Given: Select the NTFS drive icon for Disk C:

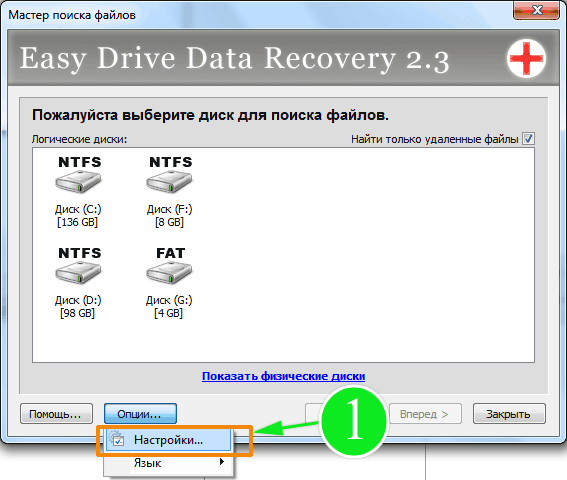Looking at the screenshot, I should pos(78,176).
